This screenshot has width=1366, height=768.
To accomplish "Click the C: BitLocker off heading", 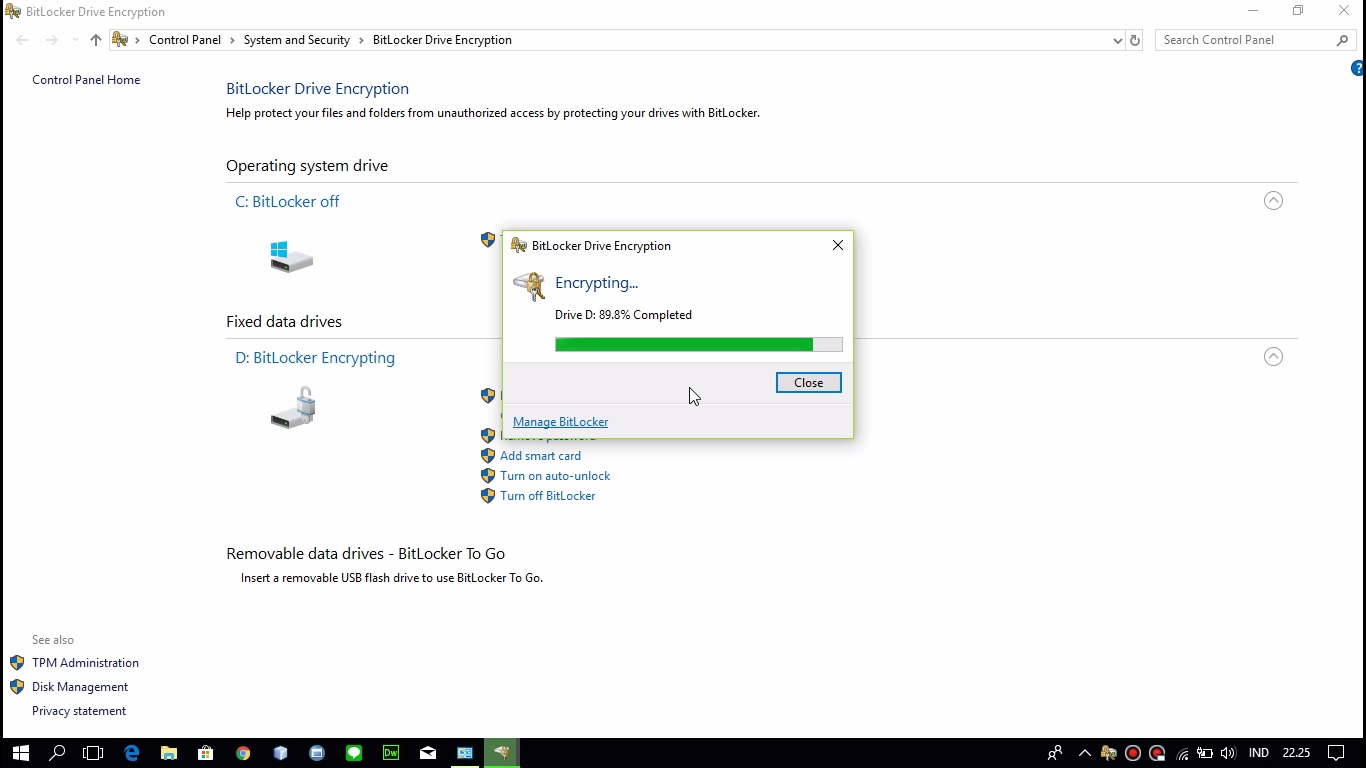I will click(287, 202).
